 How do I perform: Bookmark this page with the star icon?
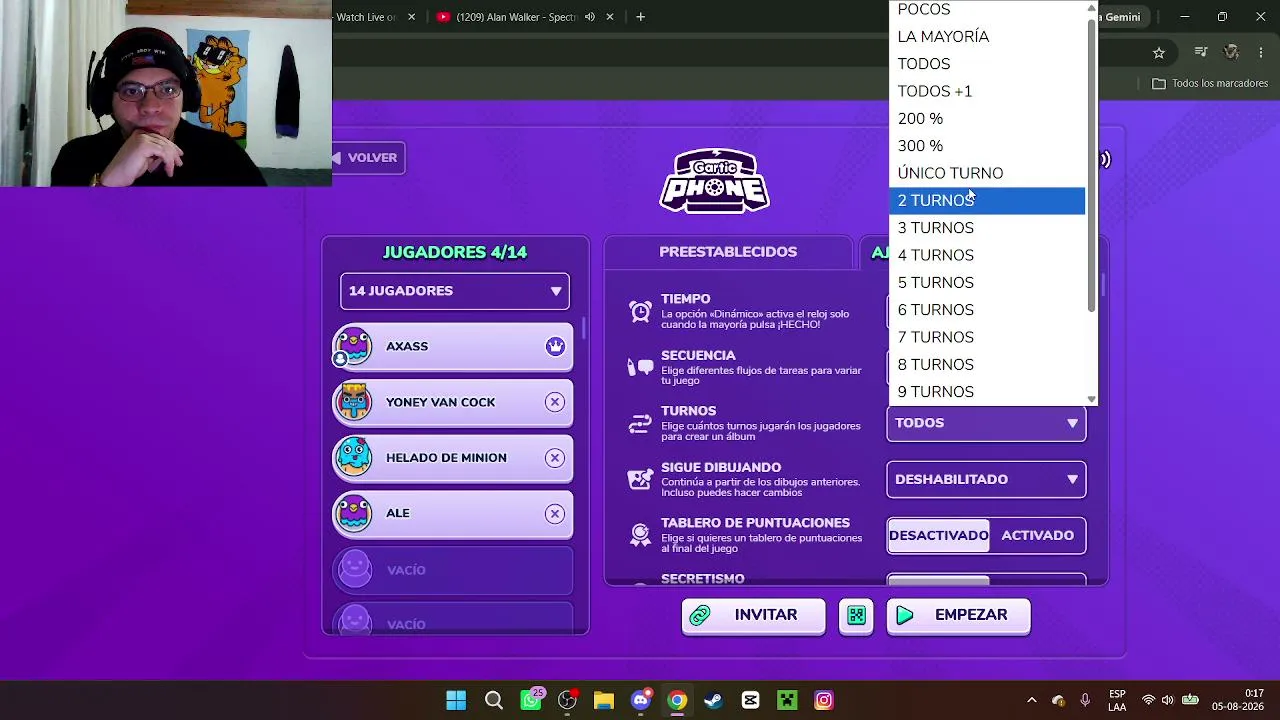pyautogui.click(x=1159, y=53)
